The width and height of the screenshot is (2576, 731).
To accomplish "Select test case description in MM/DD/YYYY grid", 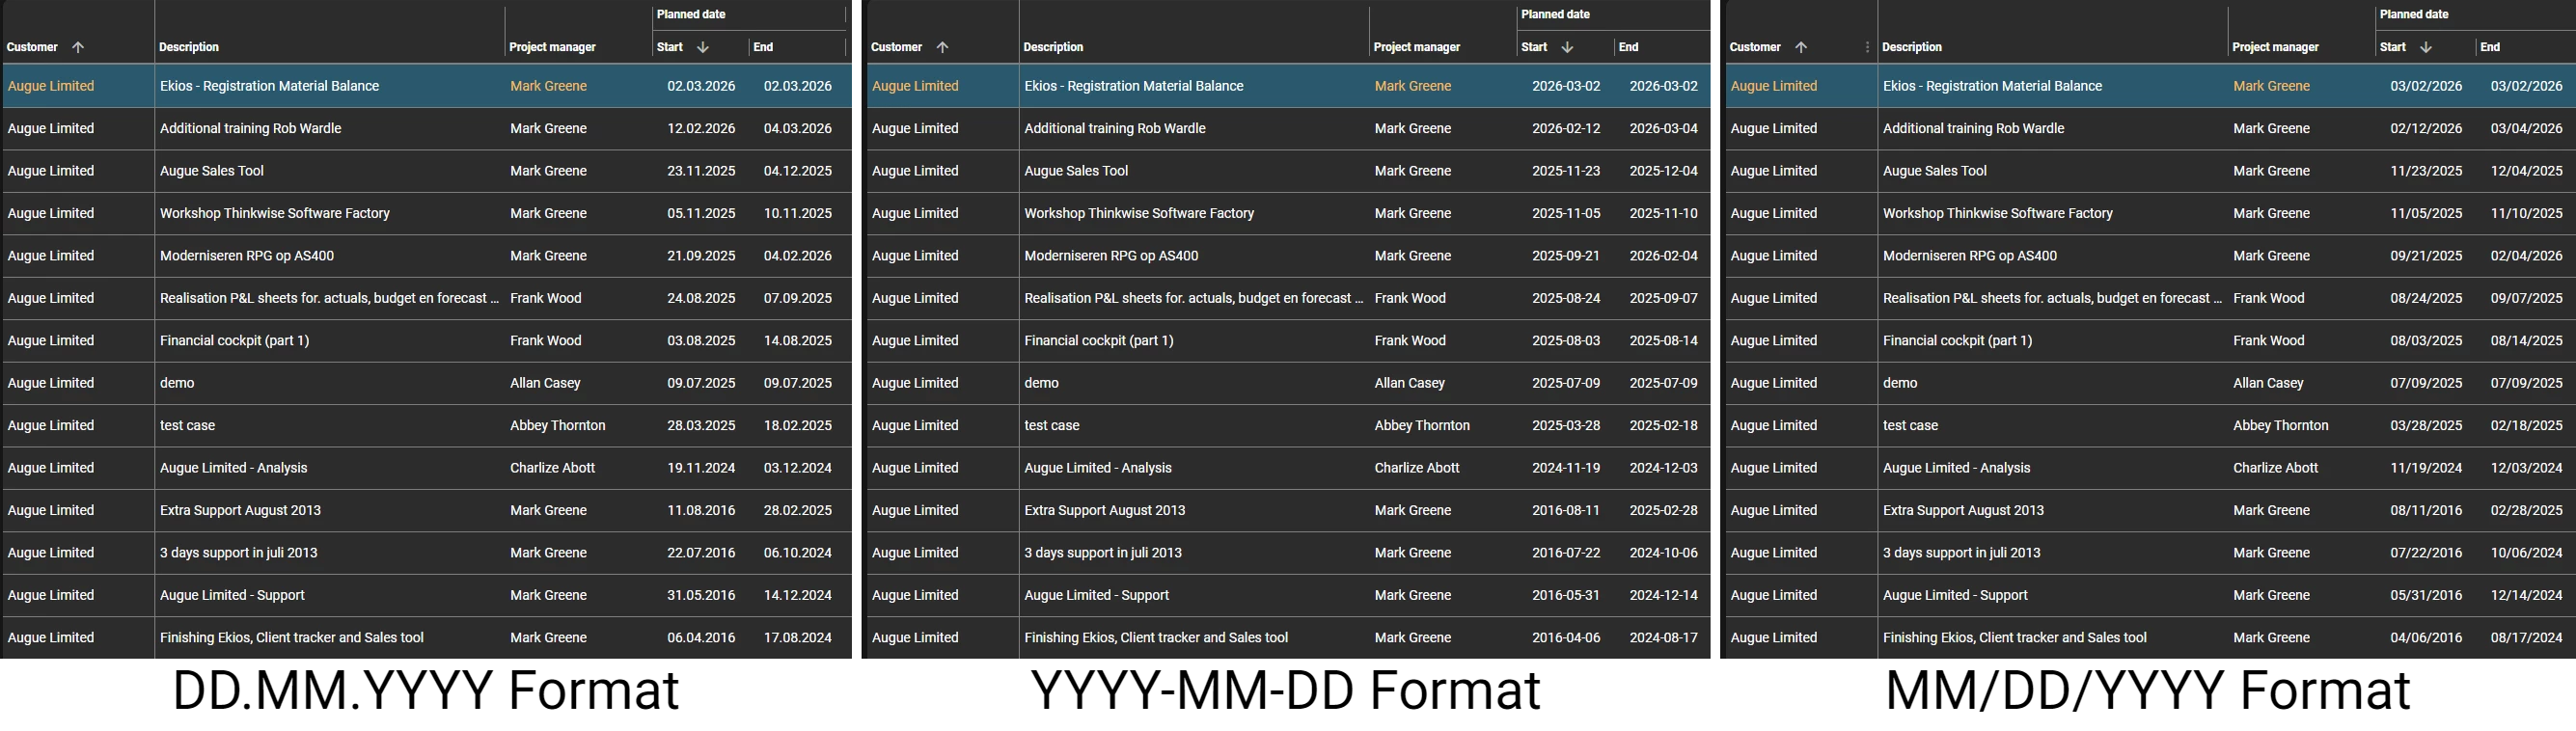I will tap(1910, 426).
